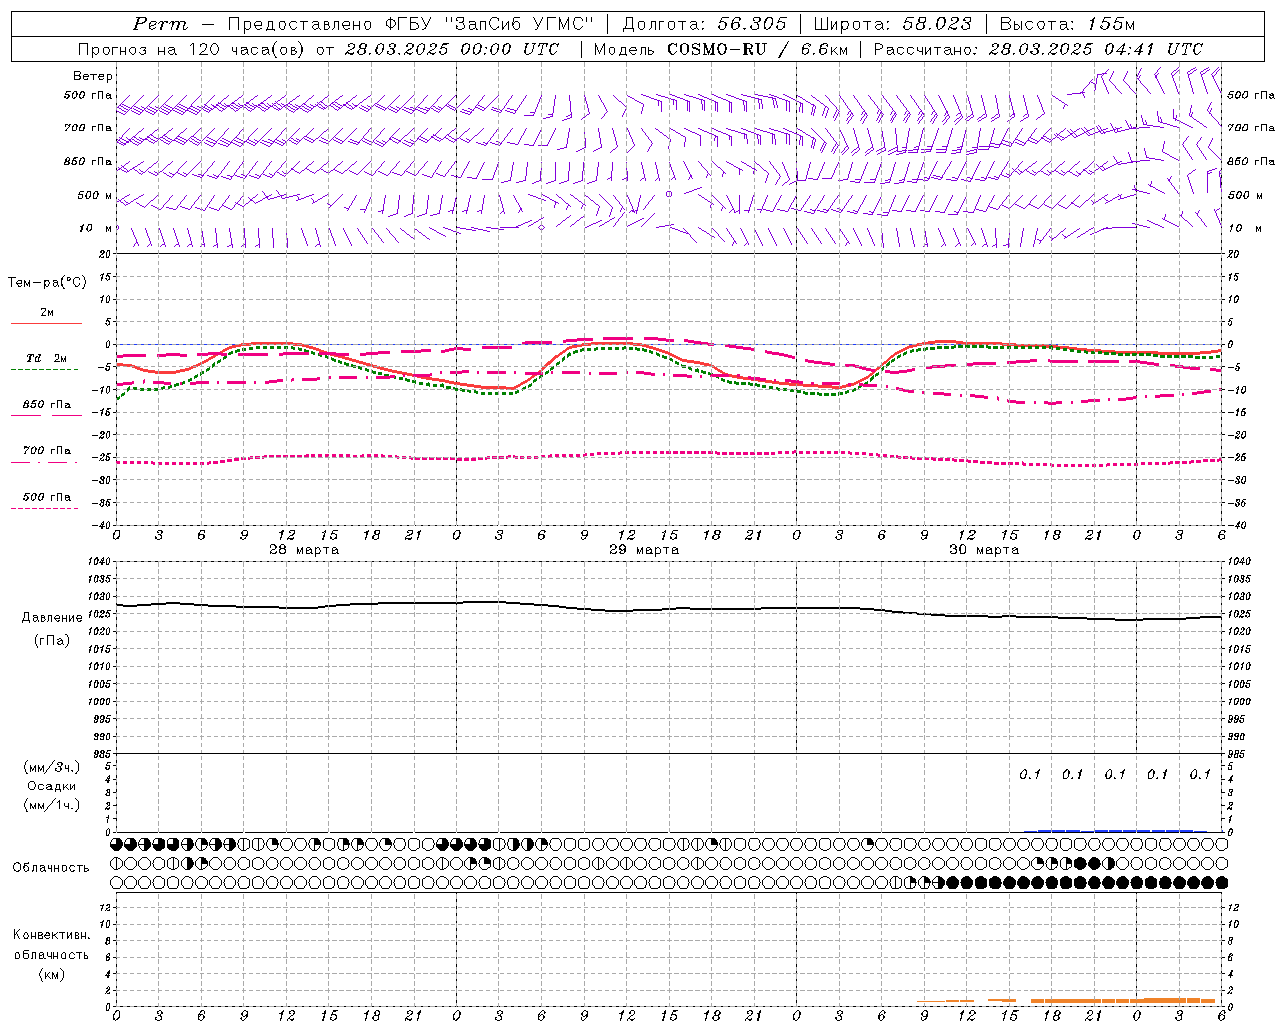Viewport: 1280px width, 1024px height.
Task: Click the '28 марта' date label
Action: pos(304,550)
